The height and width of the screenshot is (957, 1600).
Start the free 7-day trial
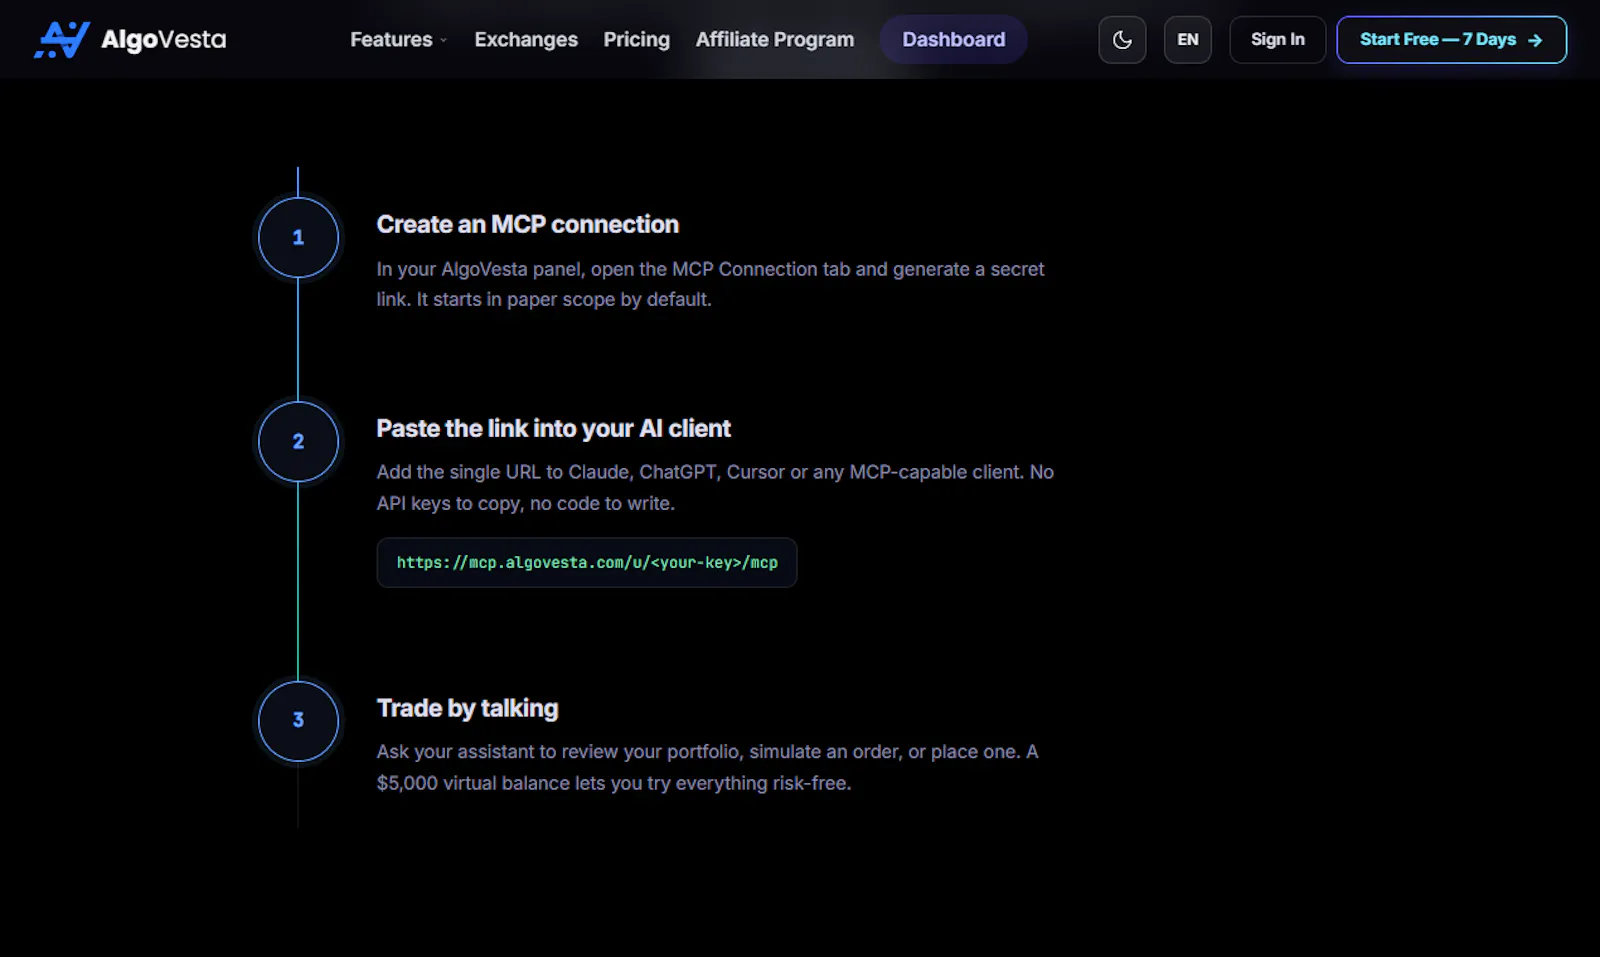click(1451, 40)
